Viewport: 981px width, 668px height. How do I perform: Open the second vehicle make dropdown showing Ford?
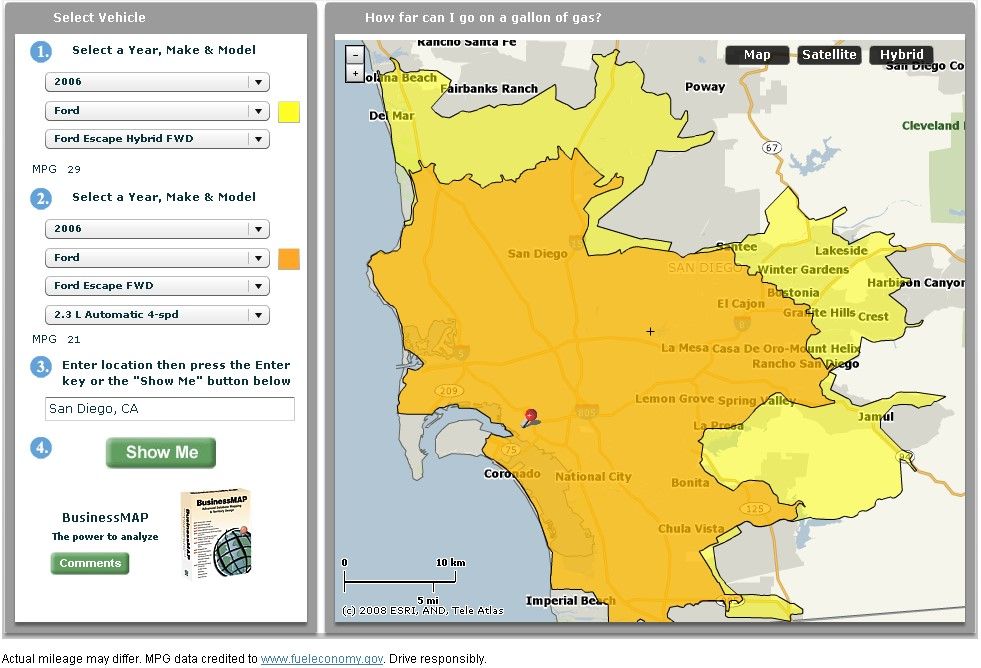(x=157, y=258)
